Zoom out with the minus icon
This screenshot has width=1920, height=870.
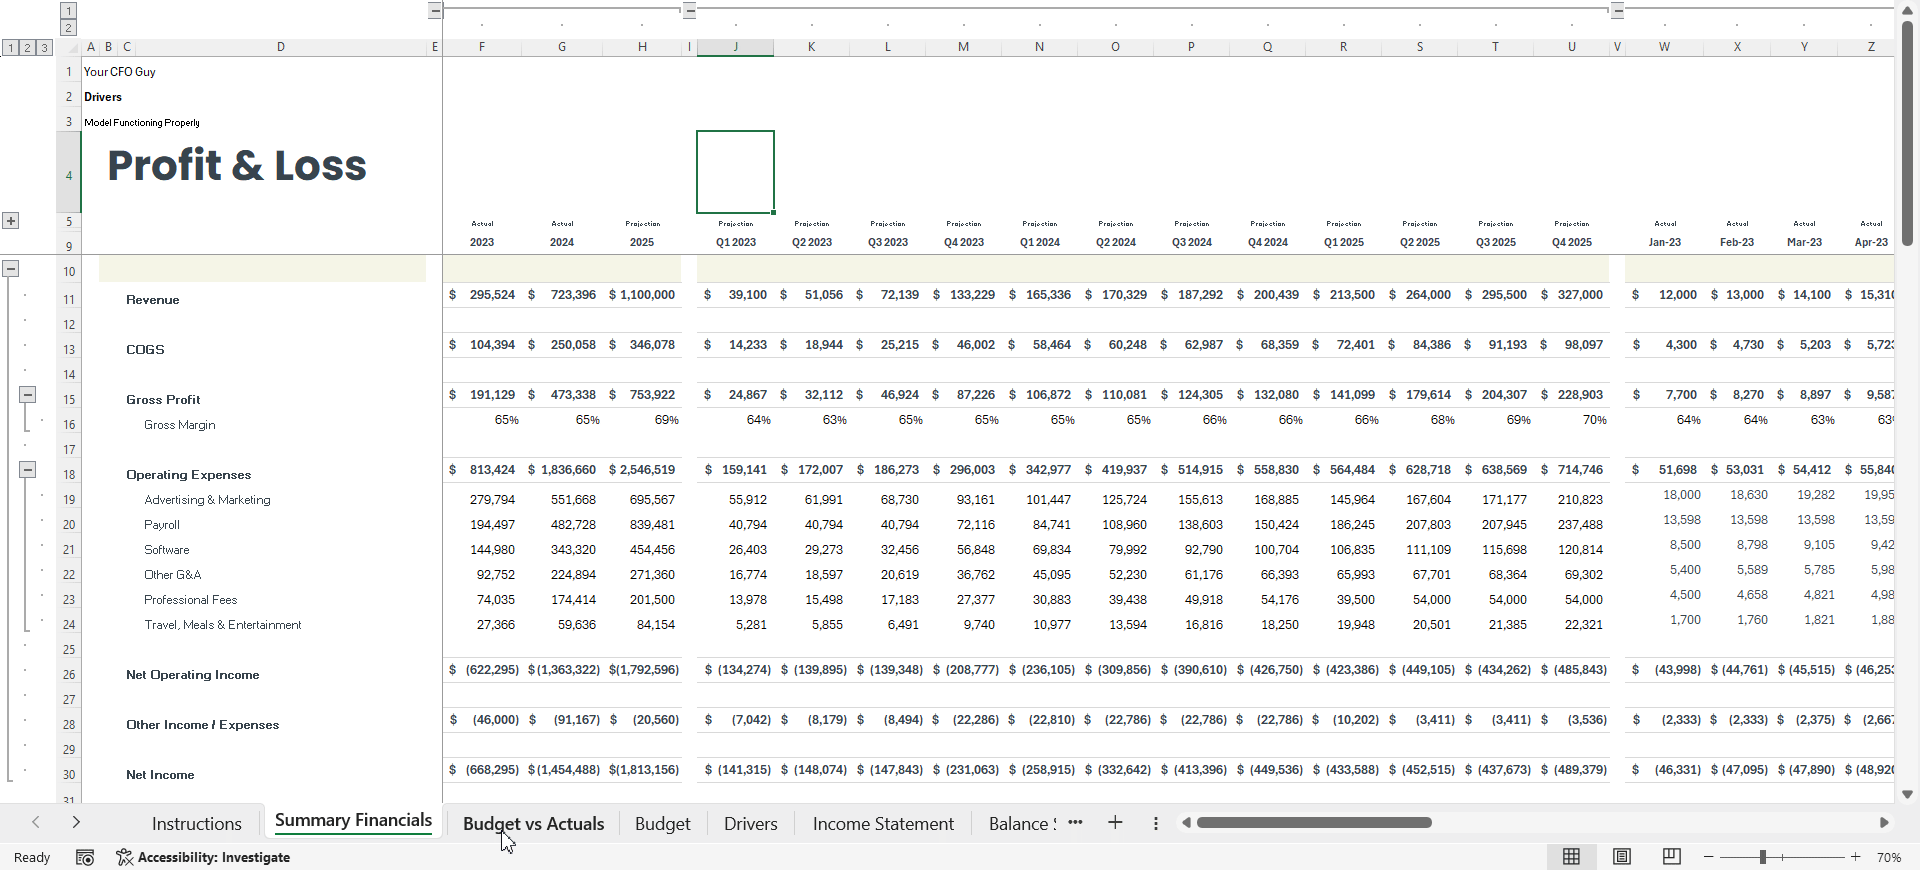tap(1708, 857)
